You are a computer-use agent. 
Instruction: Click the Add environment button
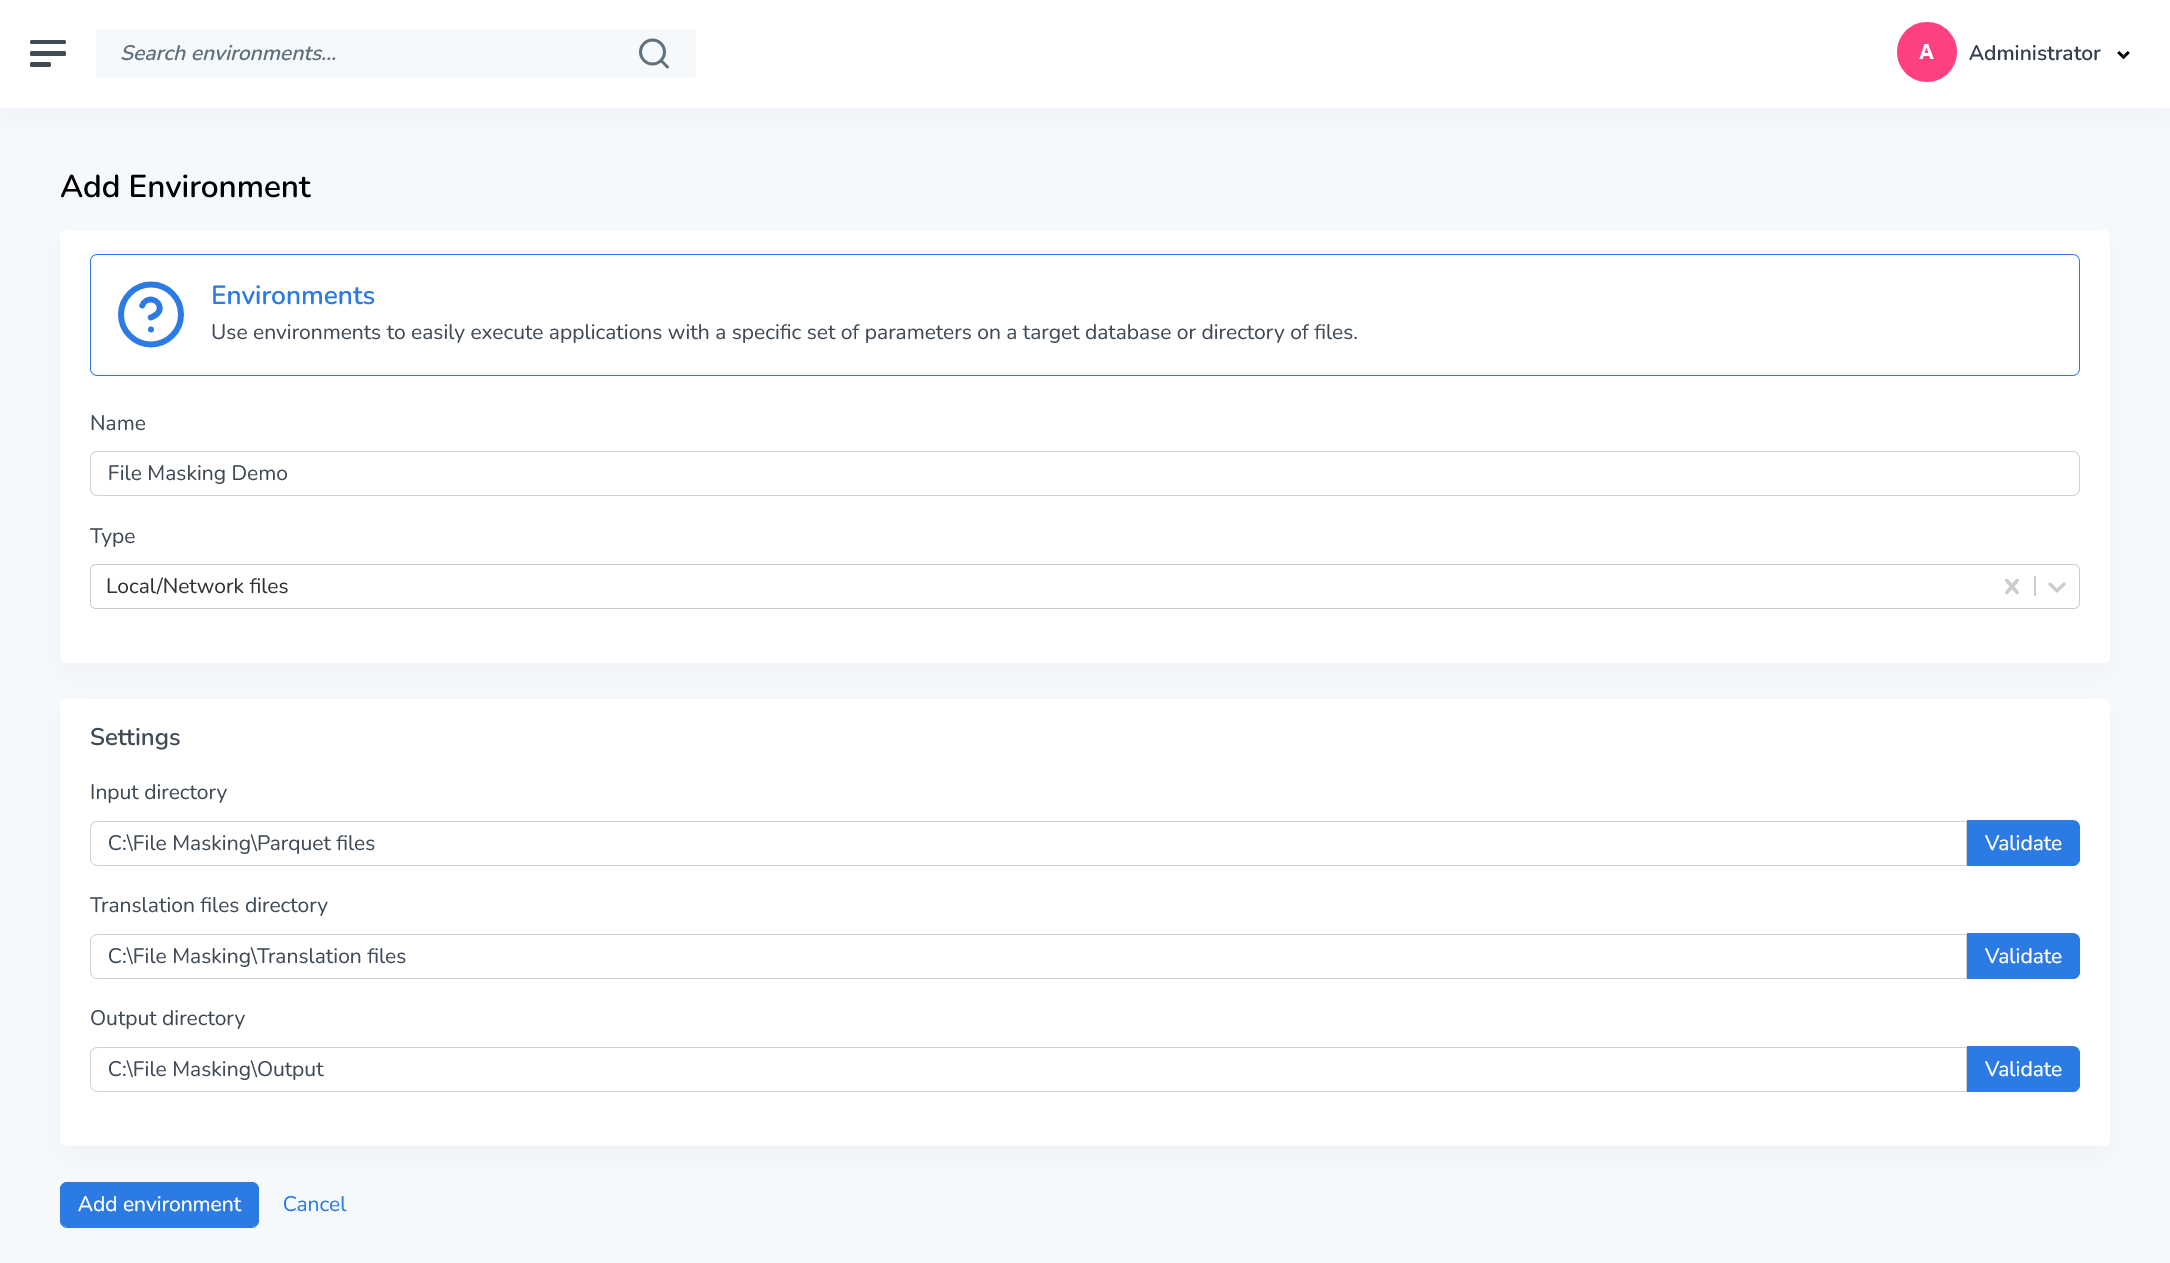point(159,1204)
